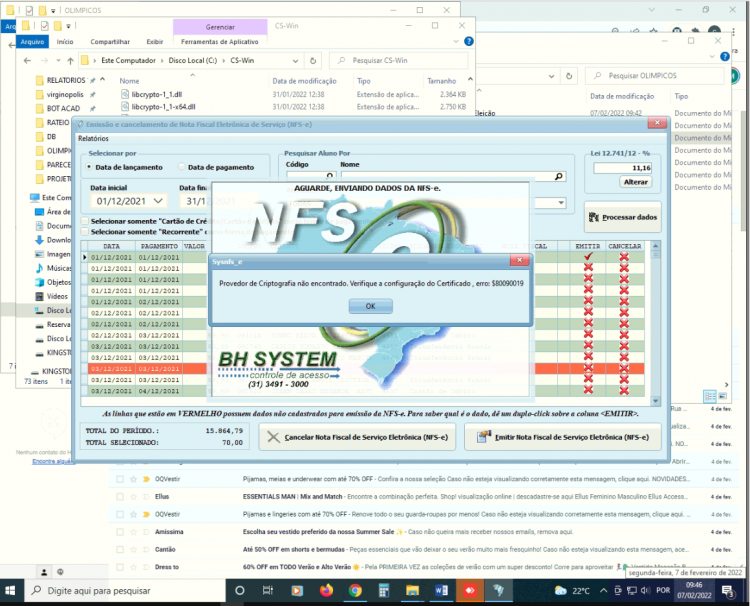Open the blue help icon in CS-Win
The width and height of the screenshot is (750, 606).
pos(469,42)
